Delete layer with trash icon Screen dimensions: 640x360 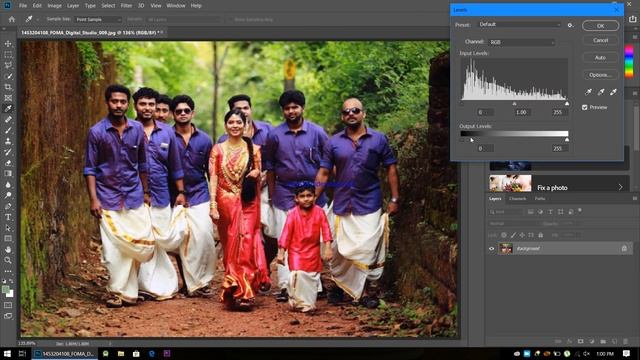(625, 341)
